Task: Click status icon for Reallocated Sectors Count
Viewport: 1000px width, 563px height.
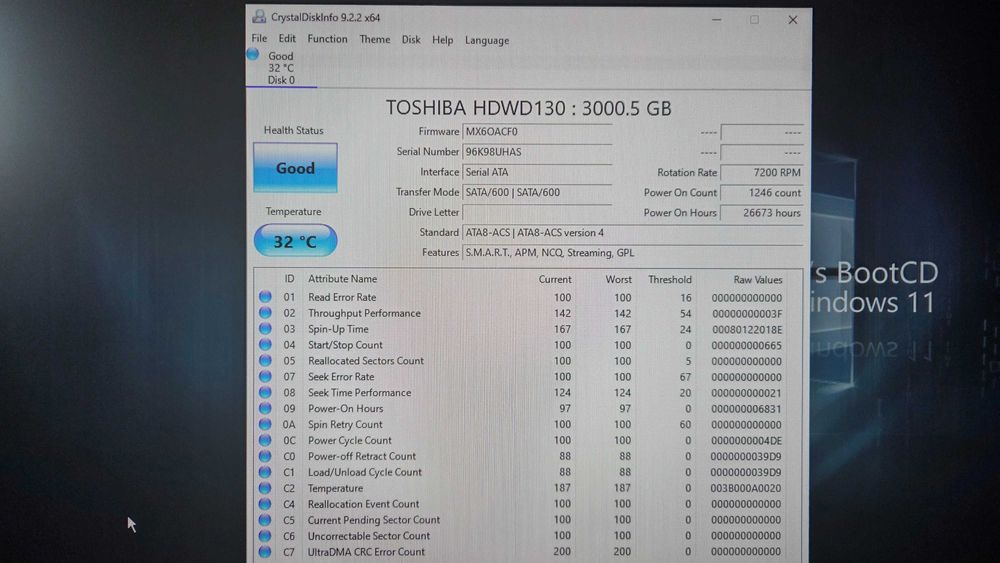Action: pos(265,360)
